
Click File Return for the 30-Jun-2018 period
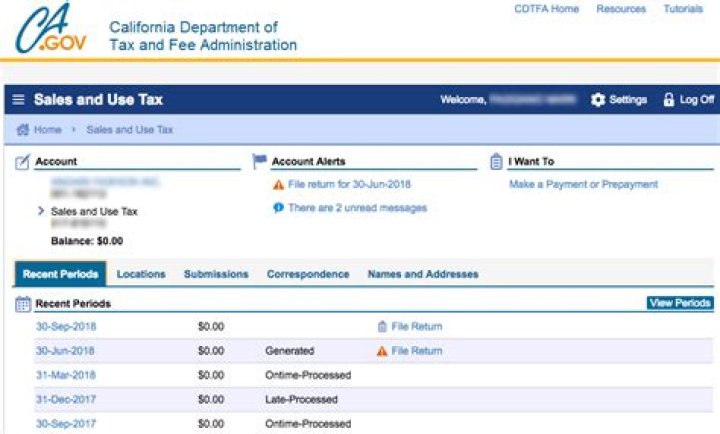(x=416, y=351)
